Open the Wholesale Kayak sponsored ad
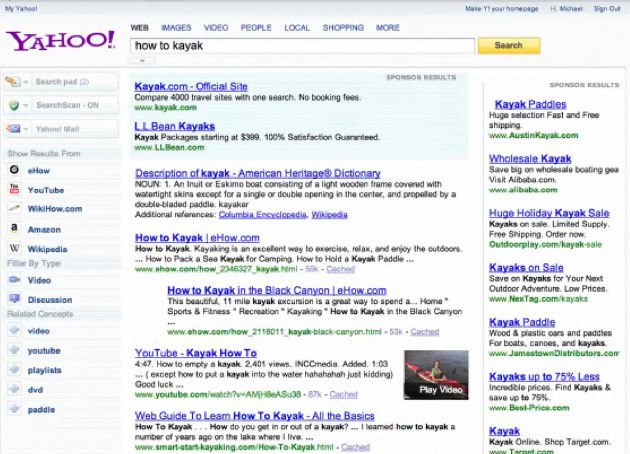This screenshot has height=454, width=630. point(530,159)
